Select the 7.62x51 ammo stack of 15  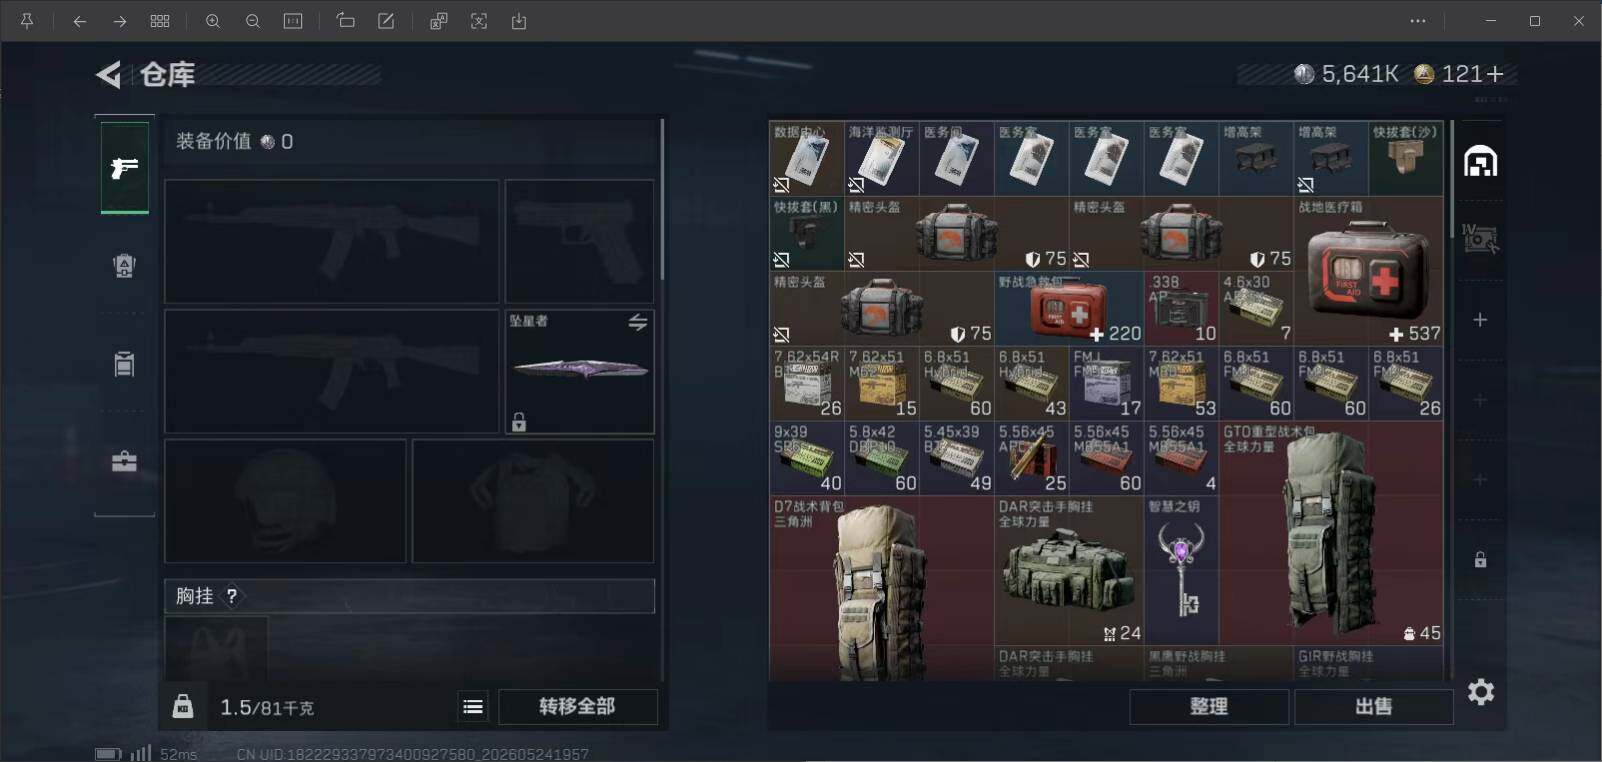pos(881,383)
